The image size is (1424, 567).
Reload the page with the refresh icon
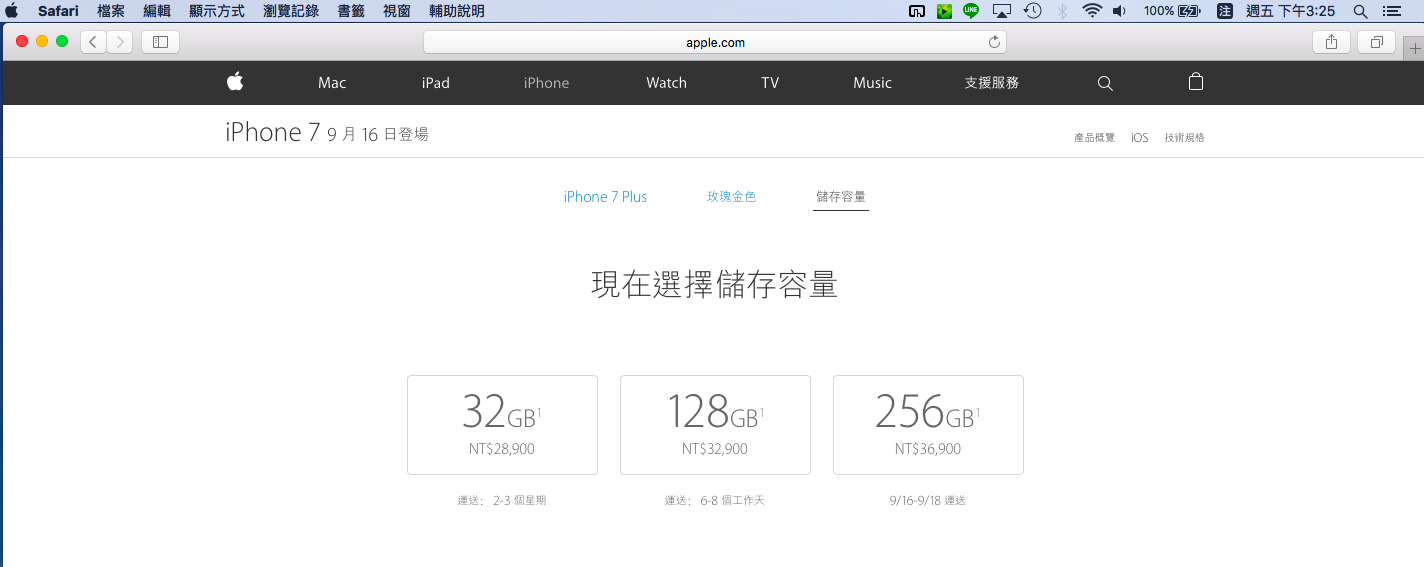click(994, 42)
